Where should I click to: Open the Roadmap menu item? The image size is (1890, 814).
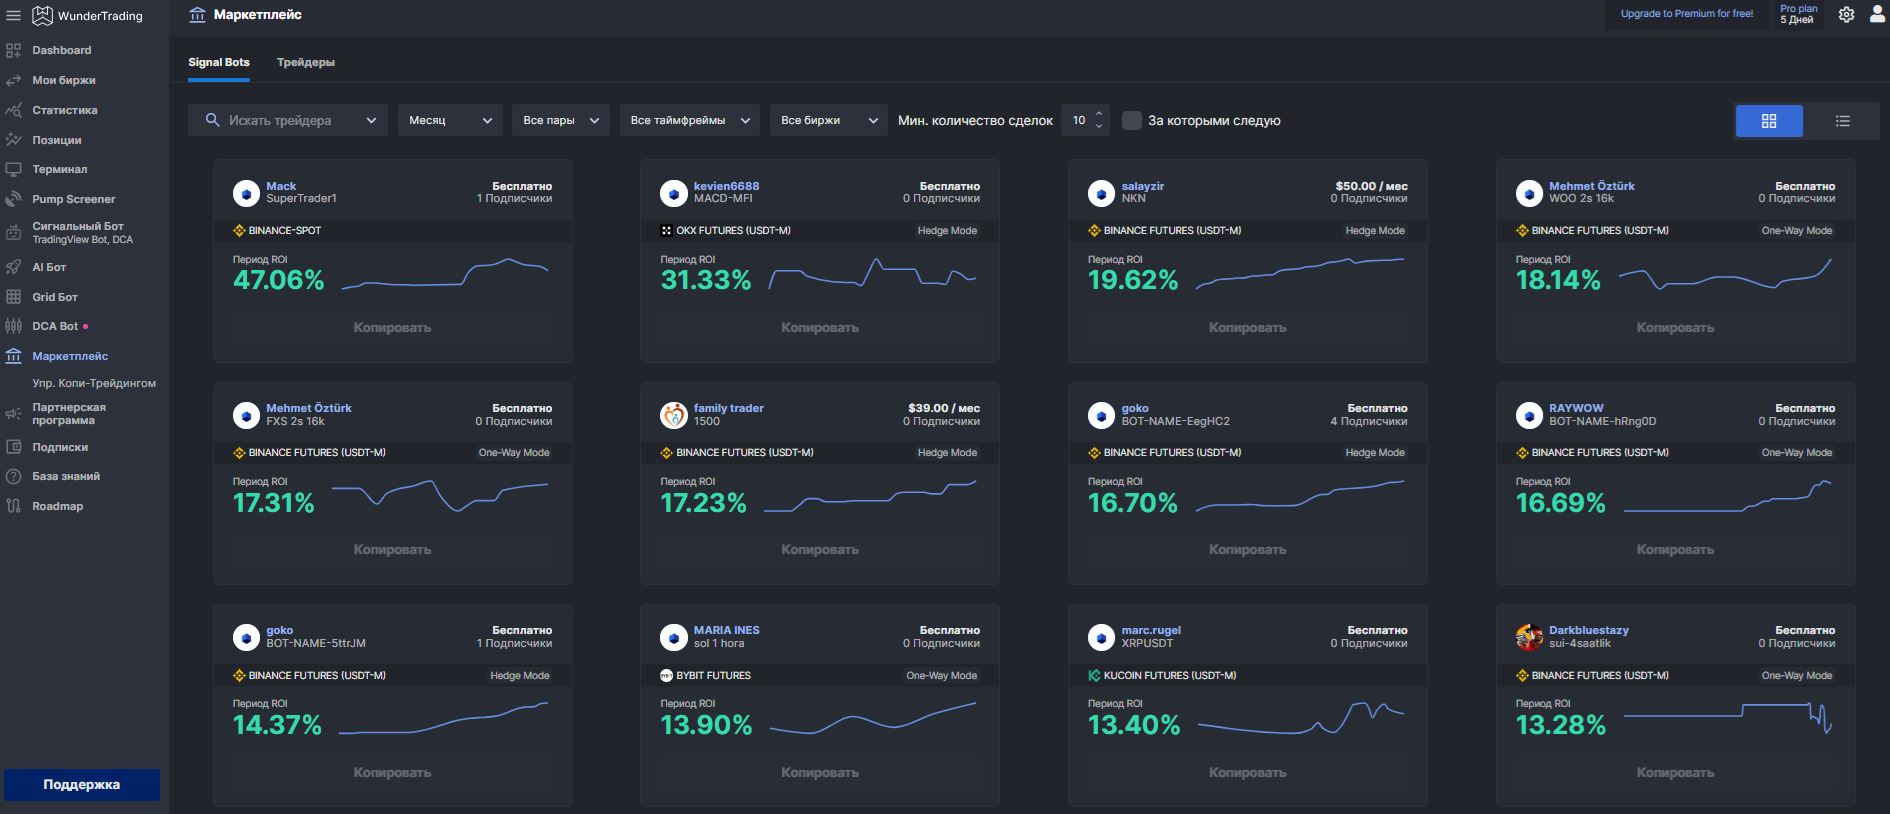click(x=58, y=506)
